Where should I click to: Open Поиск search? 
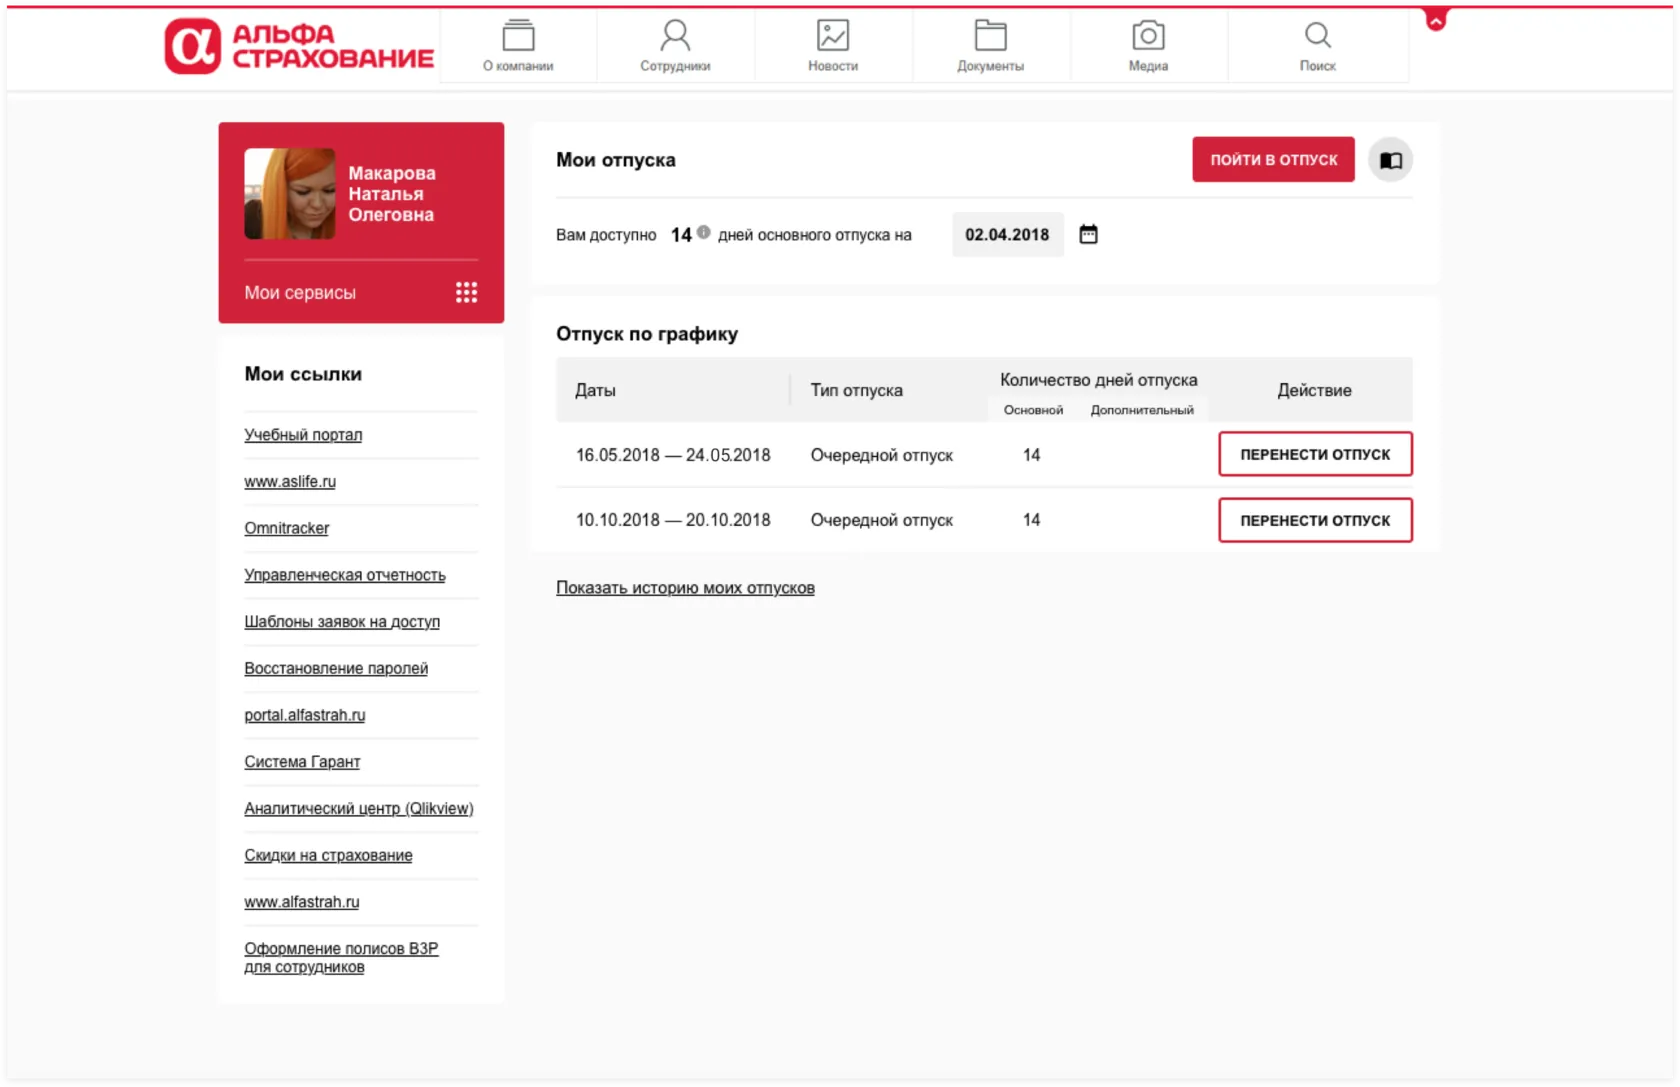click(x=1317, y=46)
